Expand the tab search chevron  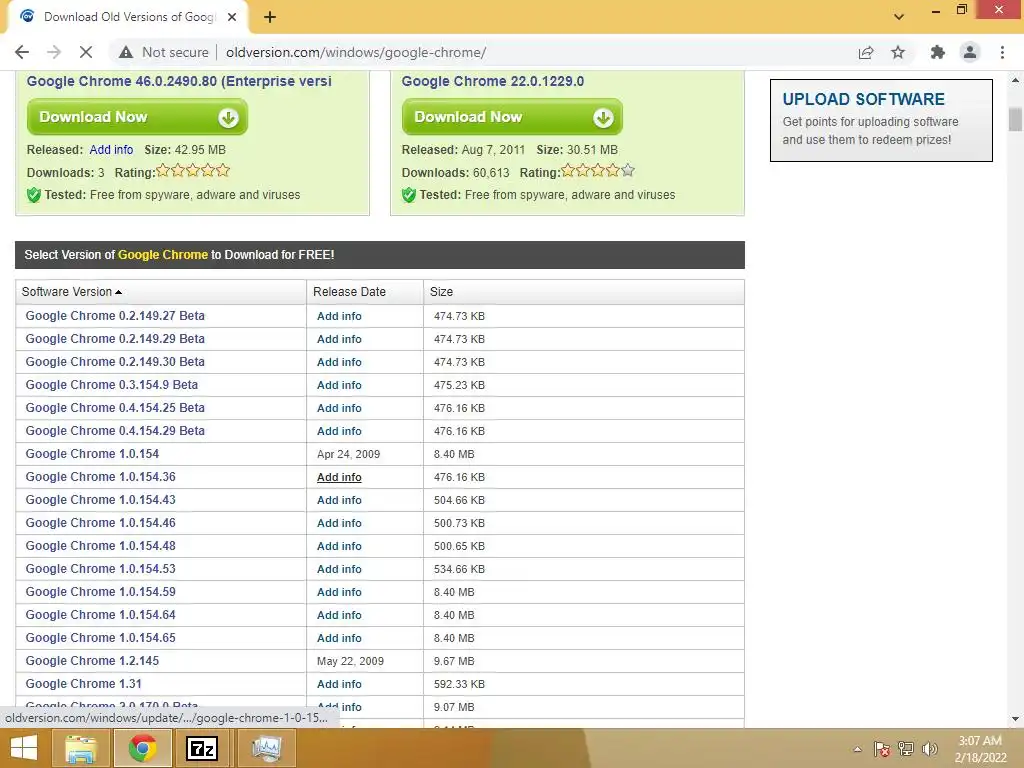coord(899,17)
